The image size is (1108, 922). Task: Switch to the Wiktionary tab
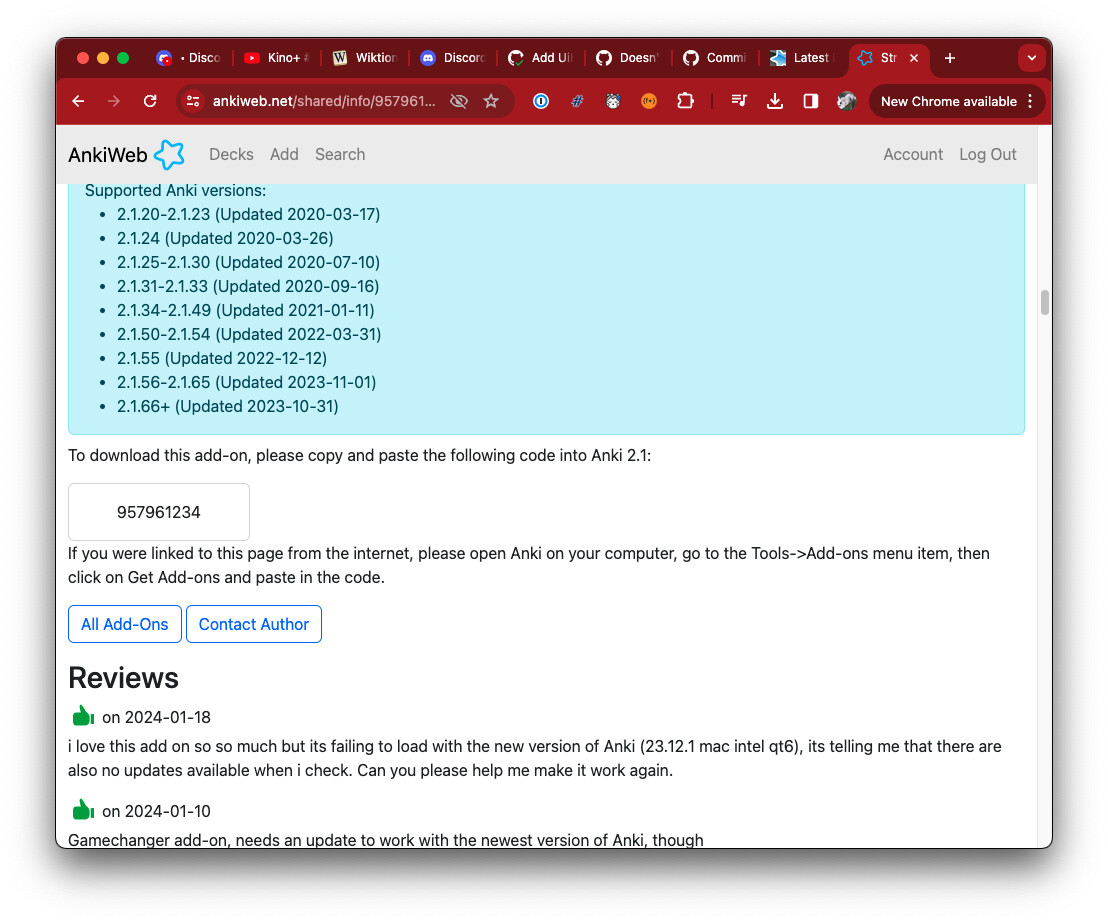coord(365,58)
